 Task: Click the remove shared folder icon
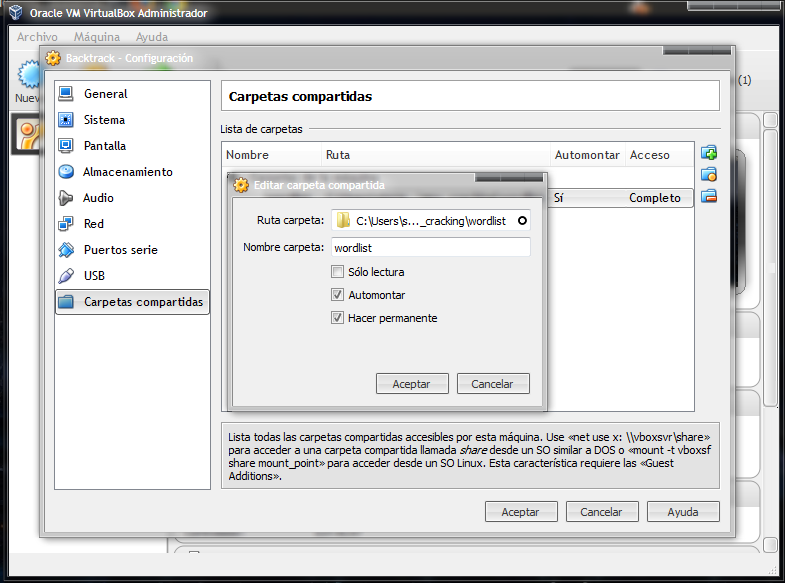709,196
